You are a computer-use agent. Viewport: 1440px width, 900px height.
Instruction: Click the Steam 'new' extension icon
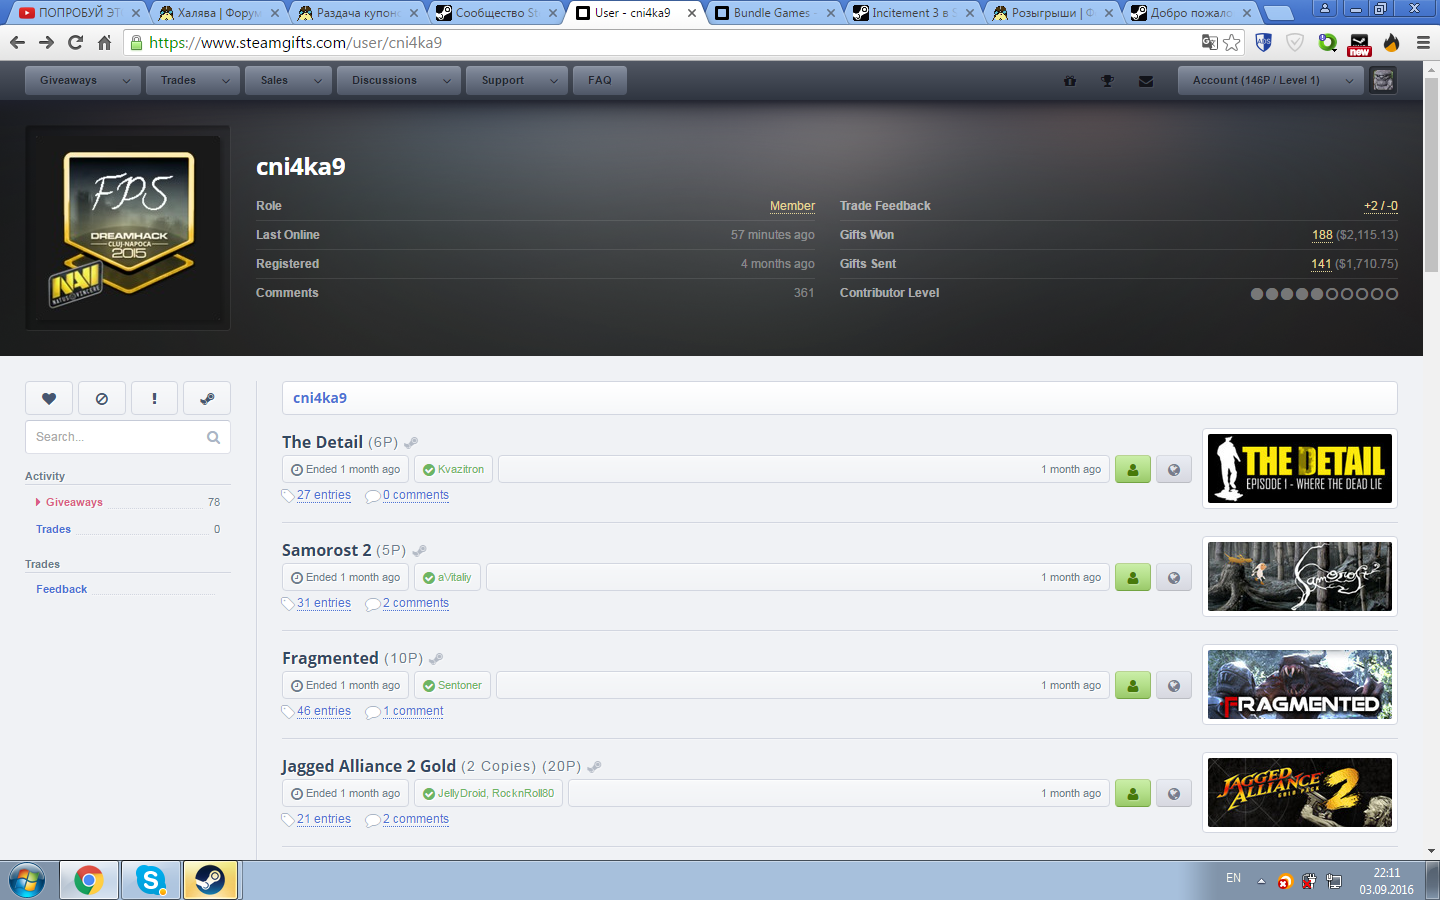coord(1359,43)
